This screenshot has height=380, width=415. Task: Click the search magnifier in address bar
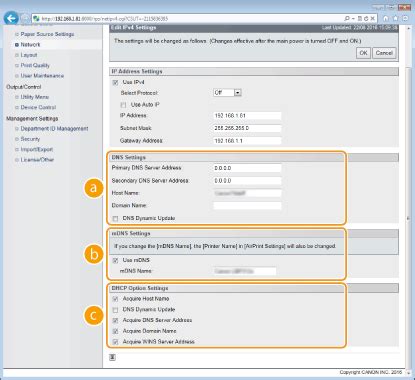click(x=347, y=18)
